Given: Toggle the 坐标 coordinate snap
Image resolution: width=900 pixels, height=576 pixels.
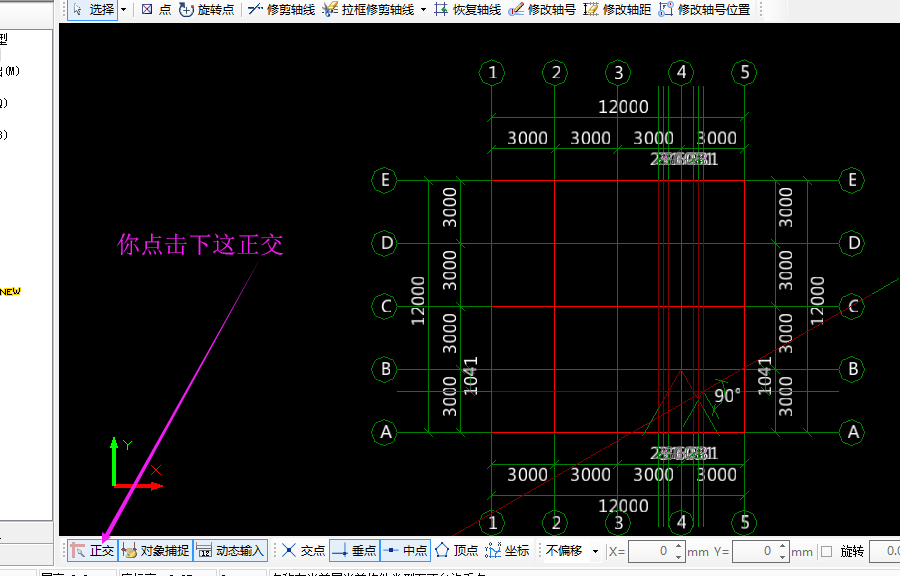Looking at the screenshot, I should point(507,551).
